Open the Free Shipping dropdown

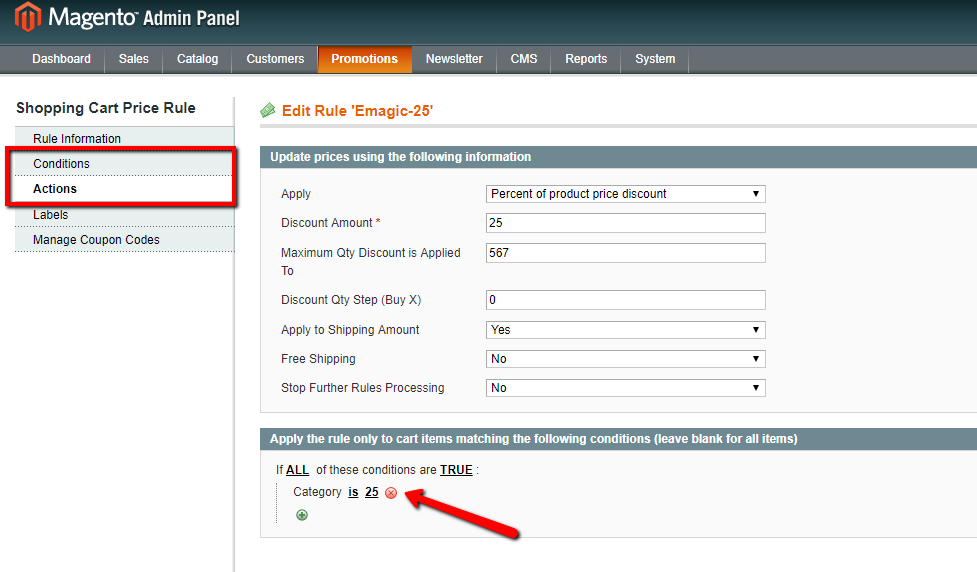point(626,359)
